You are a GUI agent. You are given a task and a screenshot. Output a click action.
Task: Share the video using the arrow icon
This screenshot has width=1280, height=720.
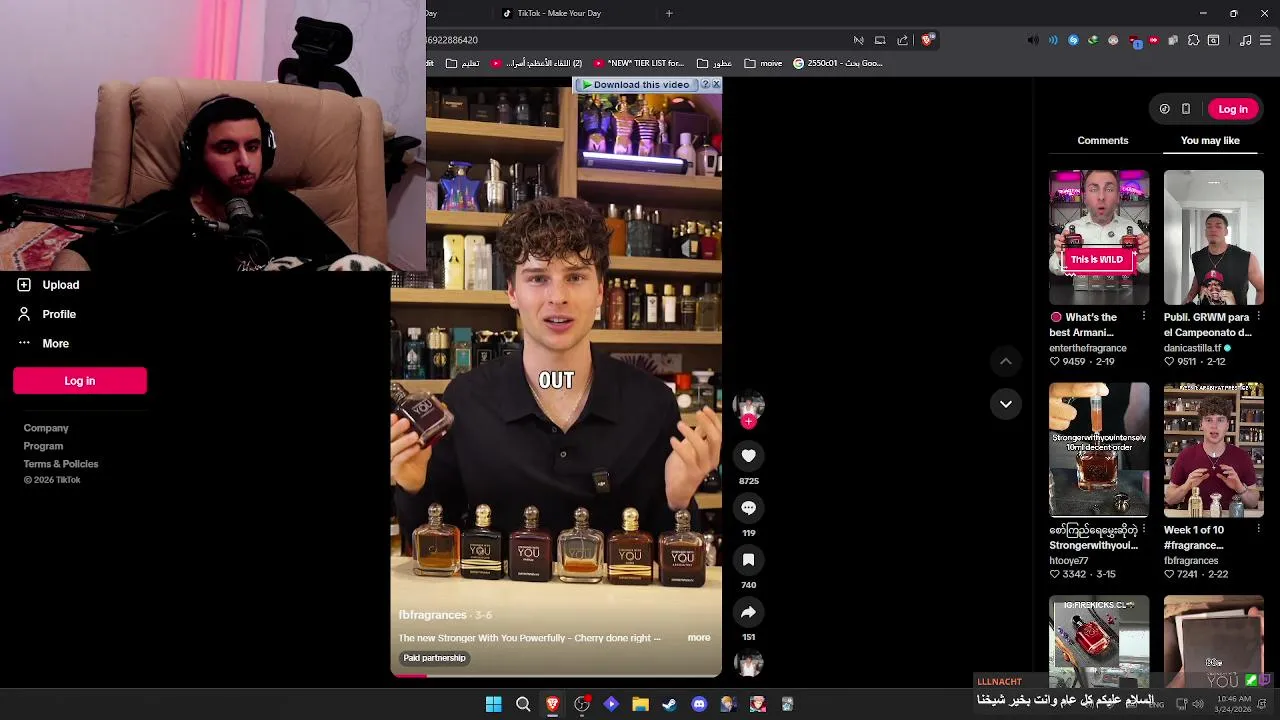click(748, 612)
